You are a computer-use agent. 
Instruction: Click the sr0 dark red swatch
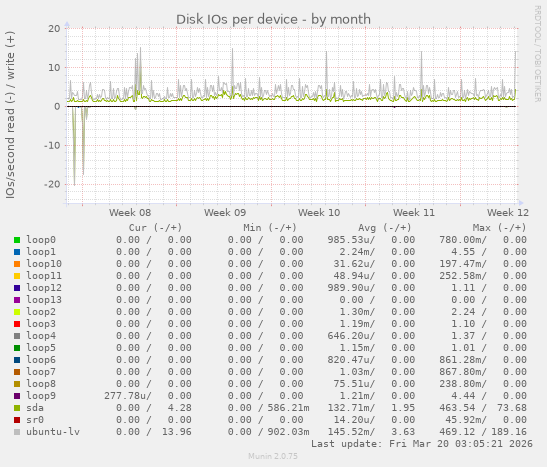pos(17,420)
